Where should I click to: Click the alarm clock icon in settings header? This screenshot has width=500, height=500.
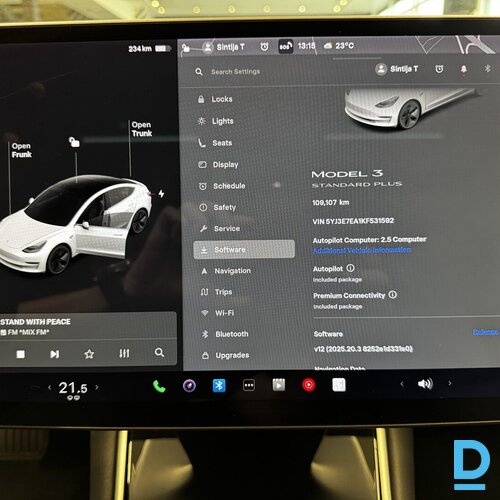pos(439,69)
